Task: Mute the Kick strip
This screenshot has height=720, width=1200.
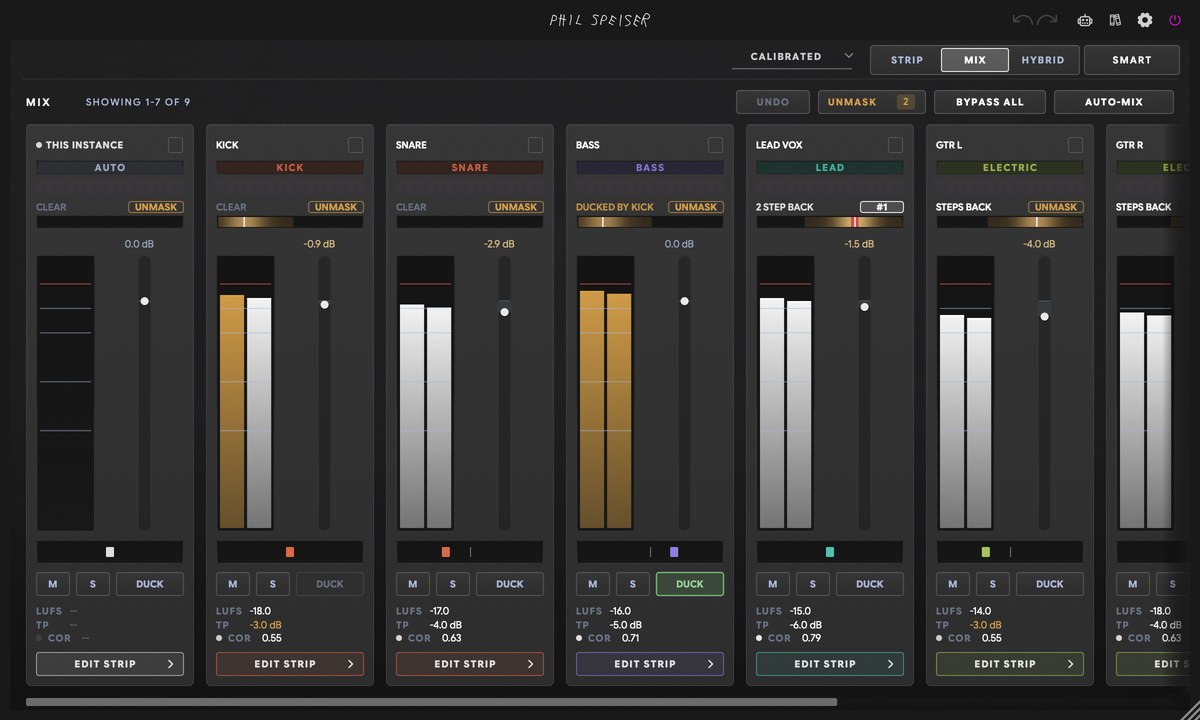Action: point(233,584)
